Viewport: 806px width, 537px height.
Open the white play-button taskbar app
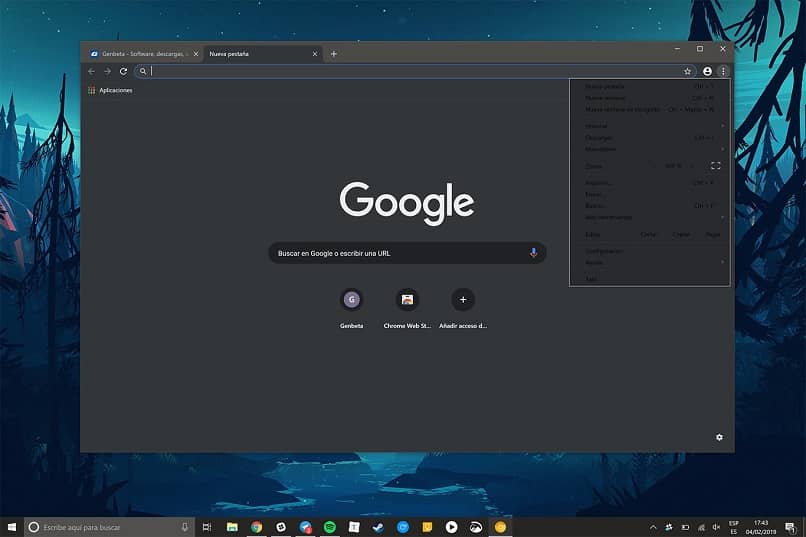pyautogui.click(x=451, y=527)
